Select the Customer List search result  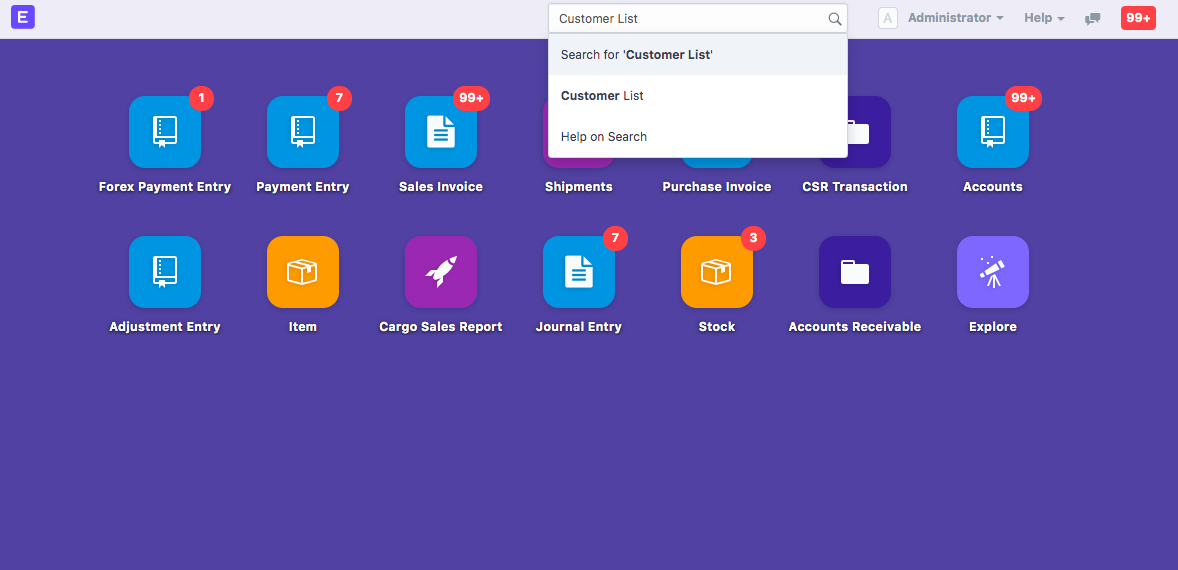click(698, 96)
